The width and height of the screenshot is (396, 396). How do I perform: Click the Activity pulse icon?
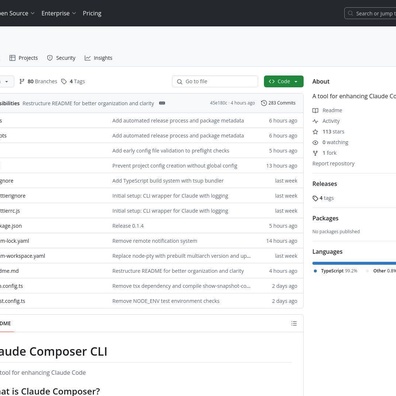coord(315,121)
